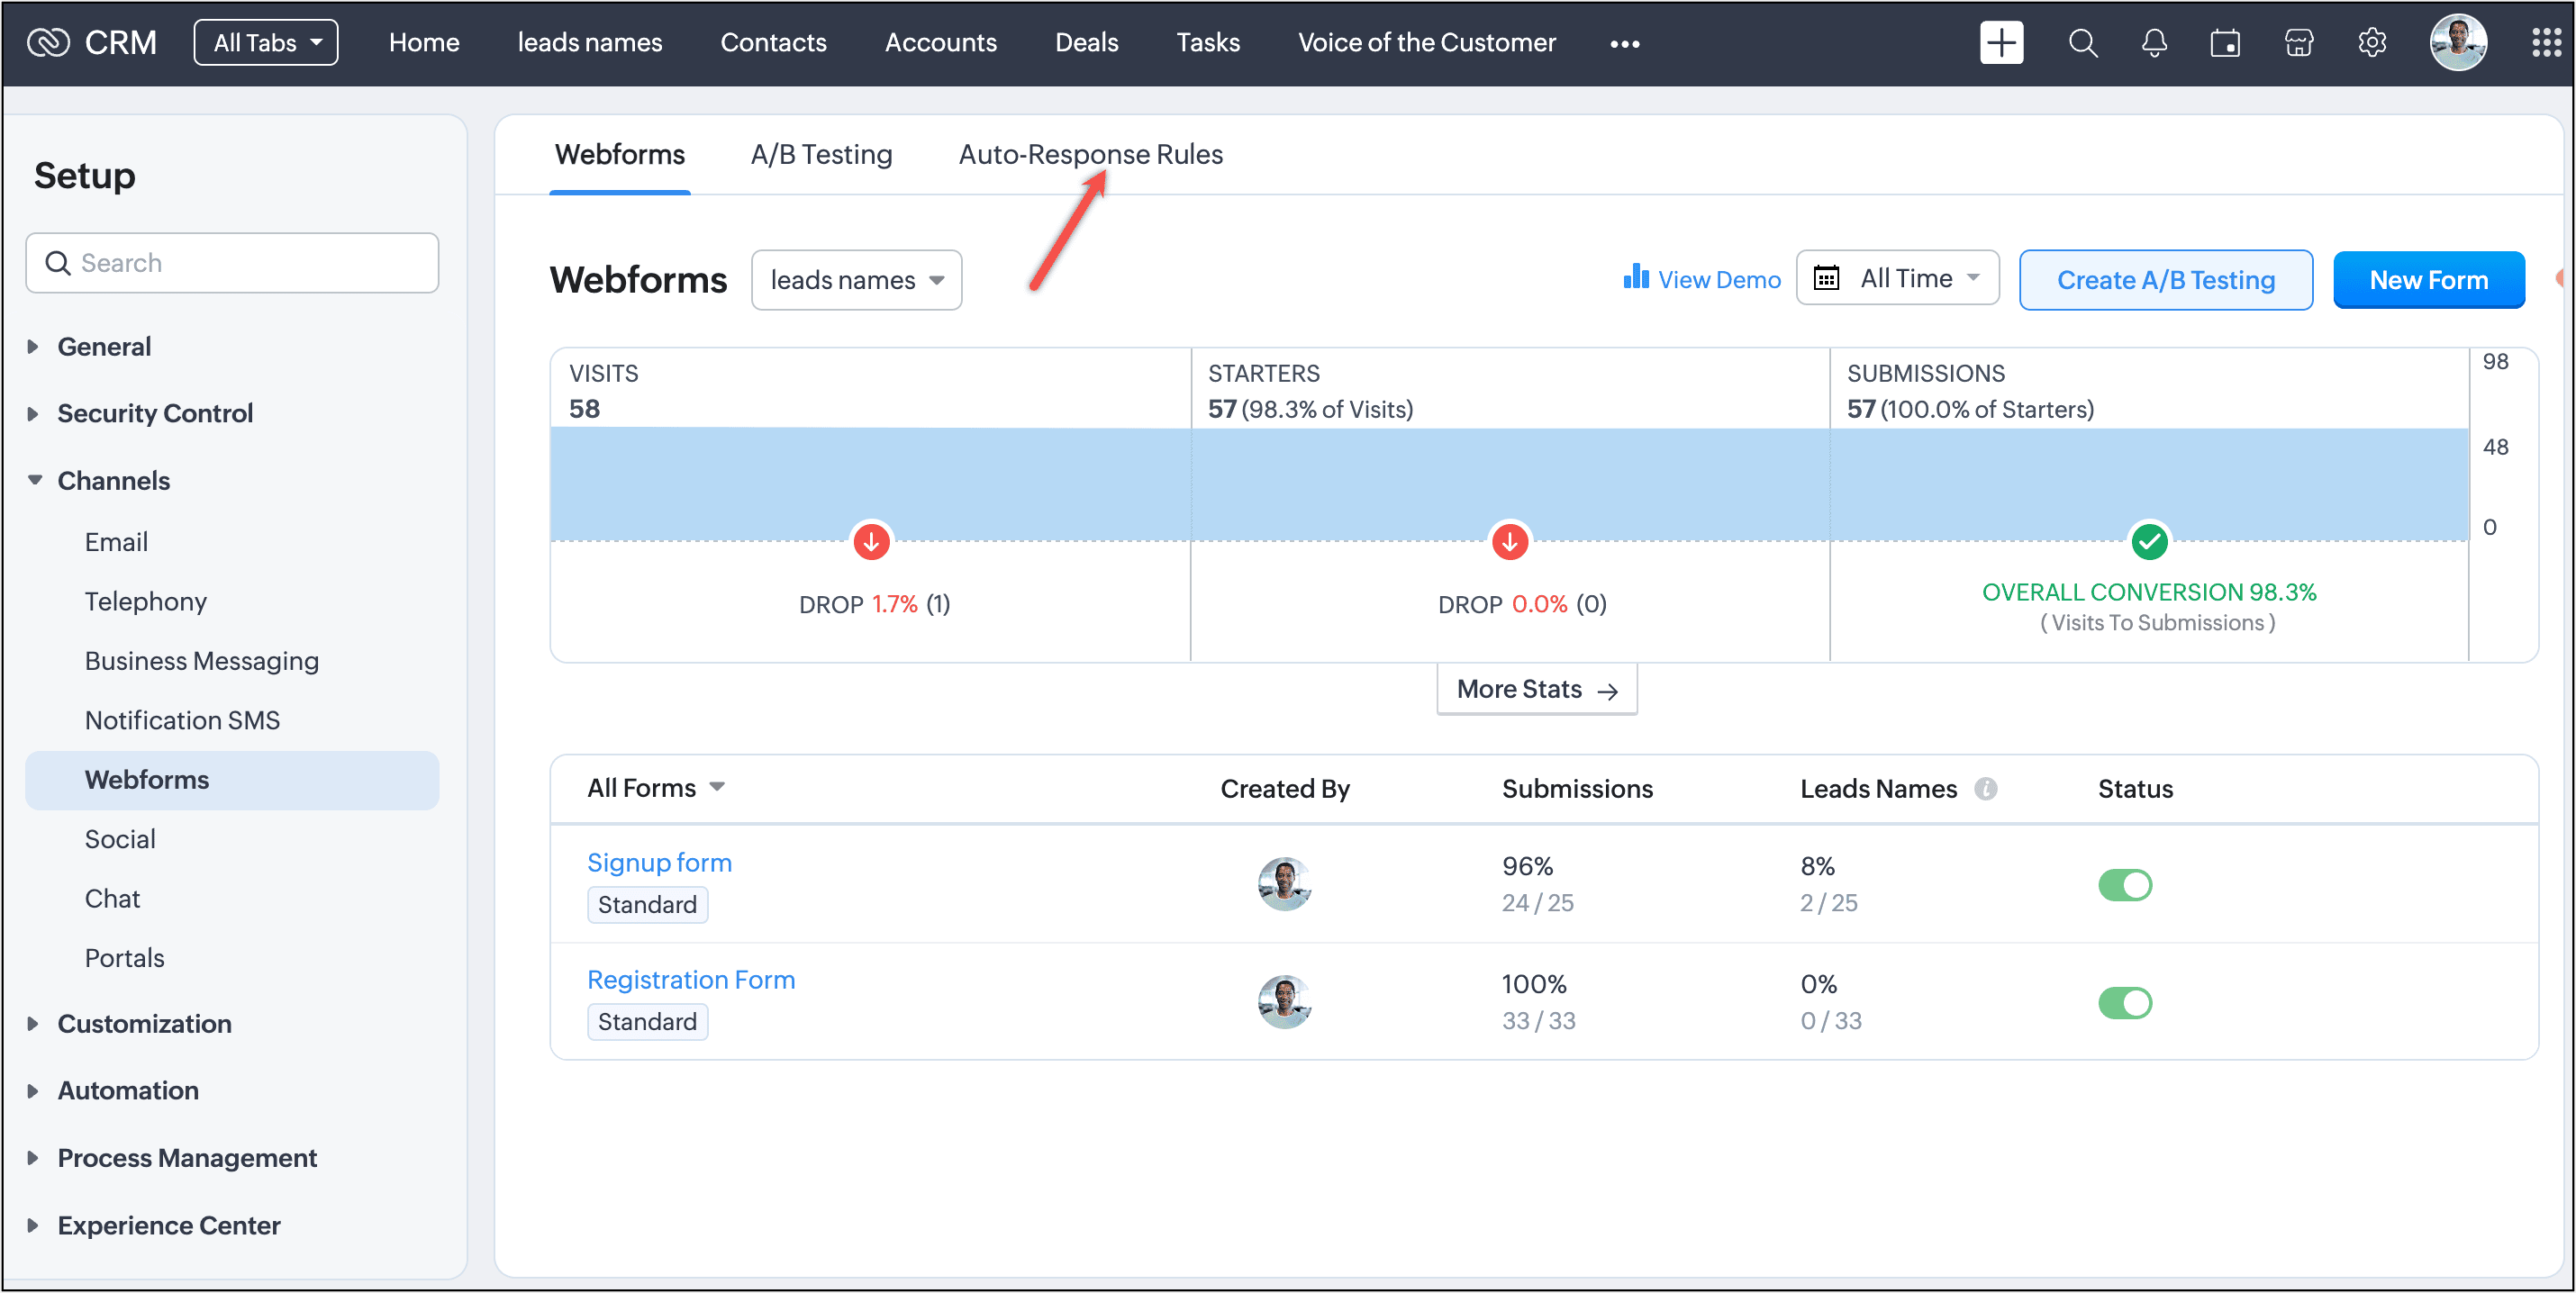Click the three-dots more tabs icon

[1624, 43]
